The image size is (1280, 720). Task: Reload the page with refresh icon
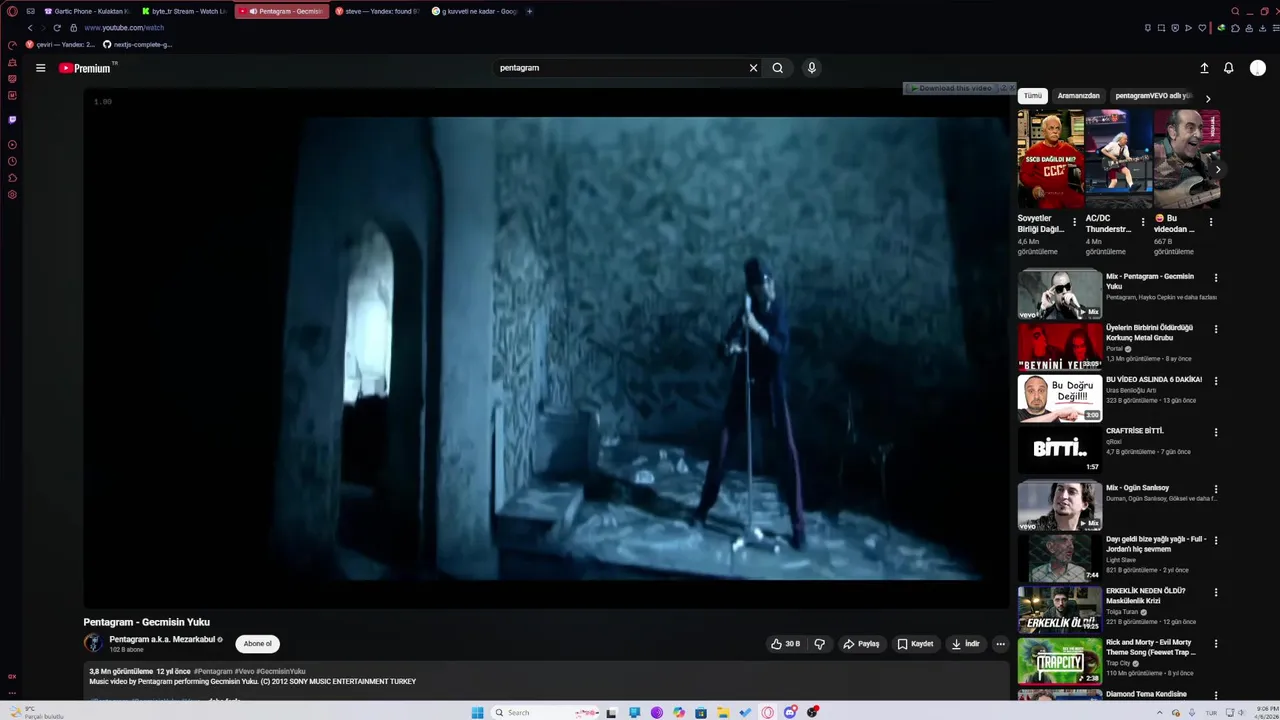(57, 28)
